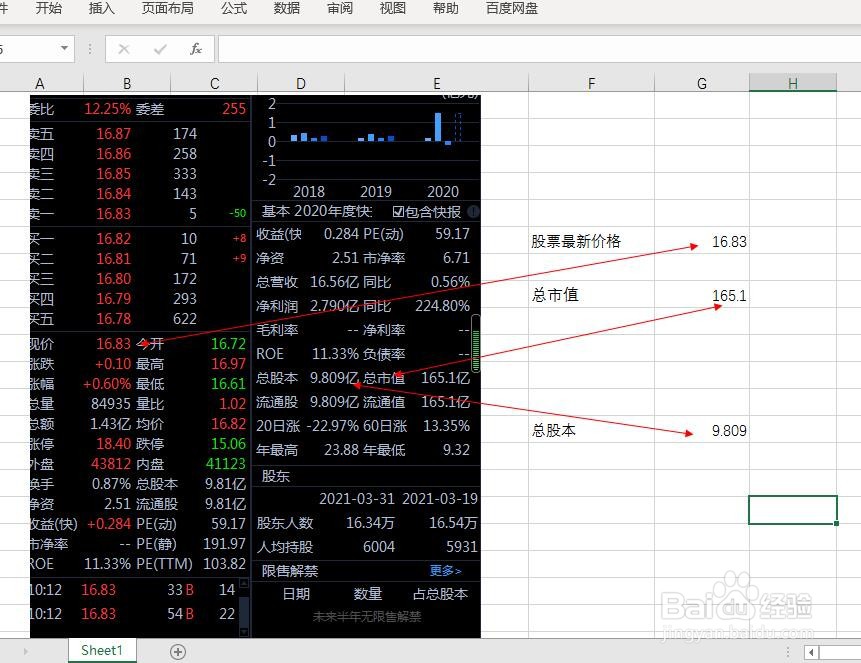Open the 视图 ribbon tab
The height and width of the screenshot is (663, 861).
pyautogui.click(x=393, y=8)
